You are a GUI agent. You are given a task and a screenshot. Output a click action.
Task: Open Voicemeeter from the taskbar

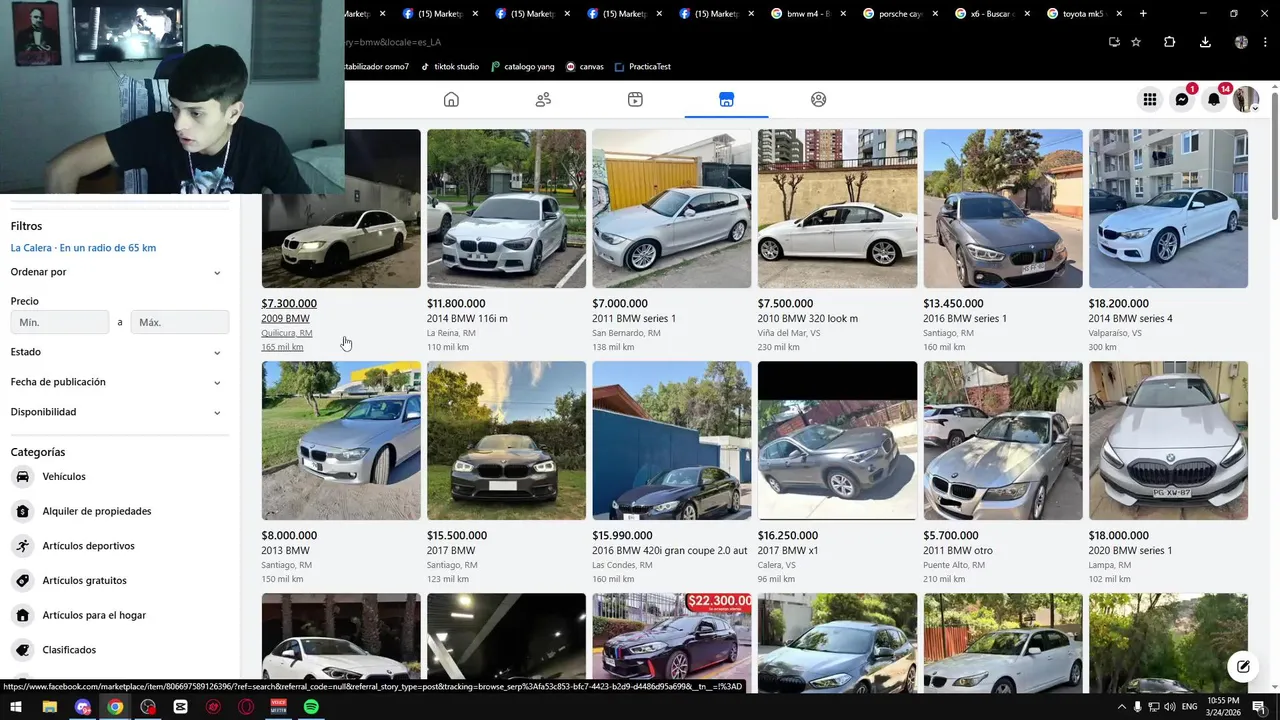[x=279, y=707]
